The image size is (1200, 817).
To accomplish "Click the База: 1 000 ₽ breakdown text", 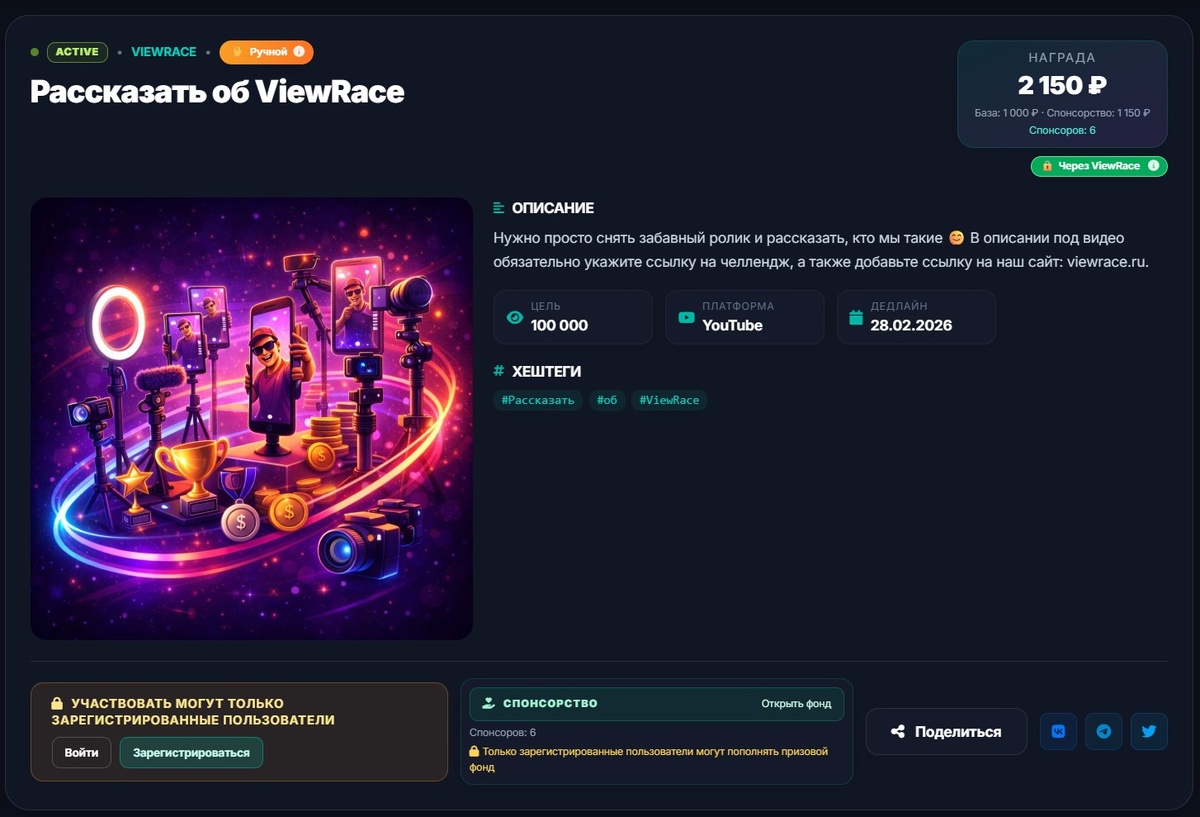I will pyautogui.click(x=1006, y=113).
